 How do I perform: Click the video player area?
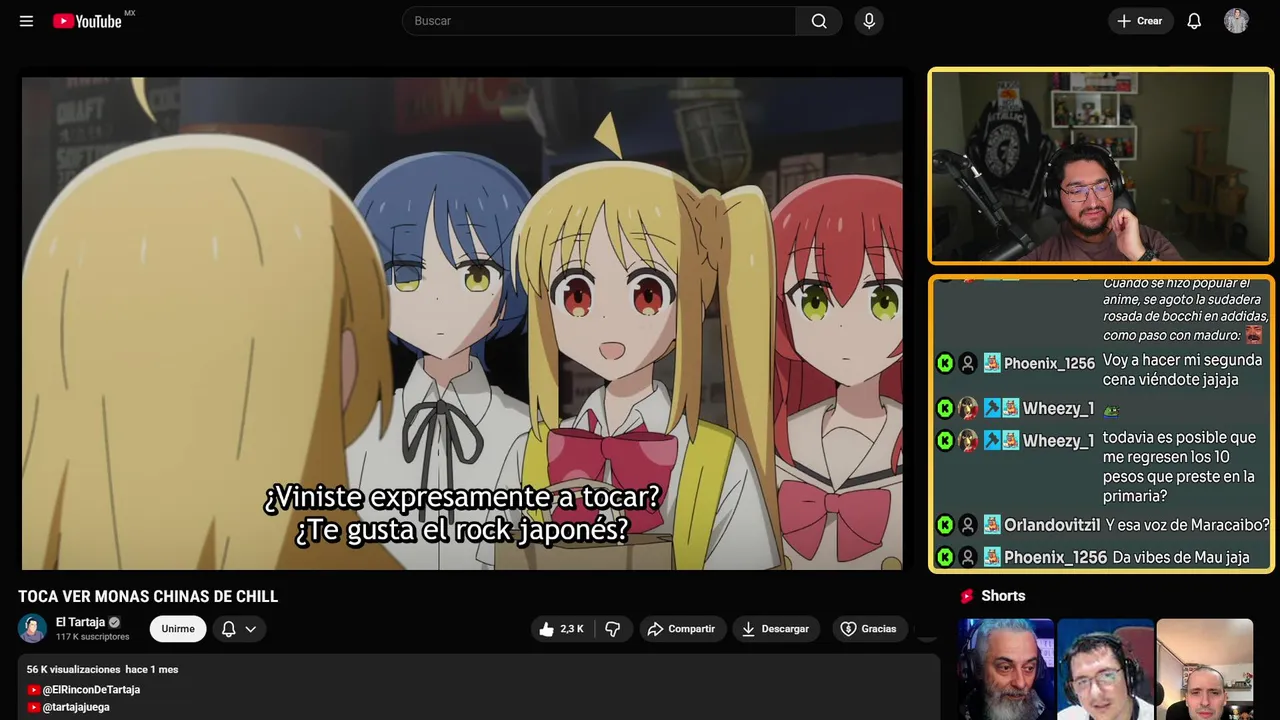click(x=462, y=323)
